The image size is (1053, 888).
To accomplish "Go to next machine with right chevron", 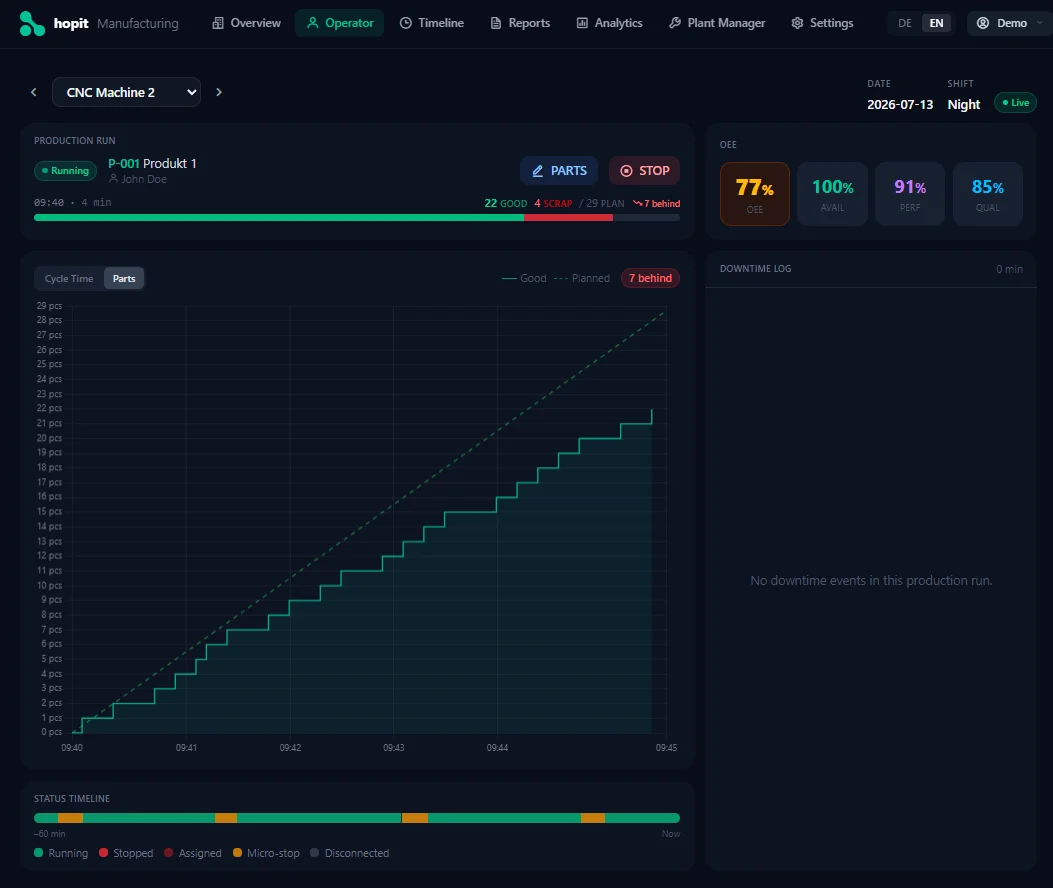I will click(219, 92).
